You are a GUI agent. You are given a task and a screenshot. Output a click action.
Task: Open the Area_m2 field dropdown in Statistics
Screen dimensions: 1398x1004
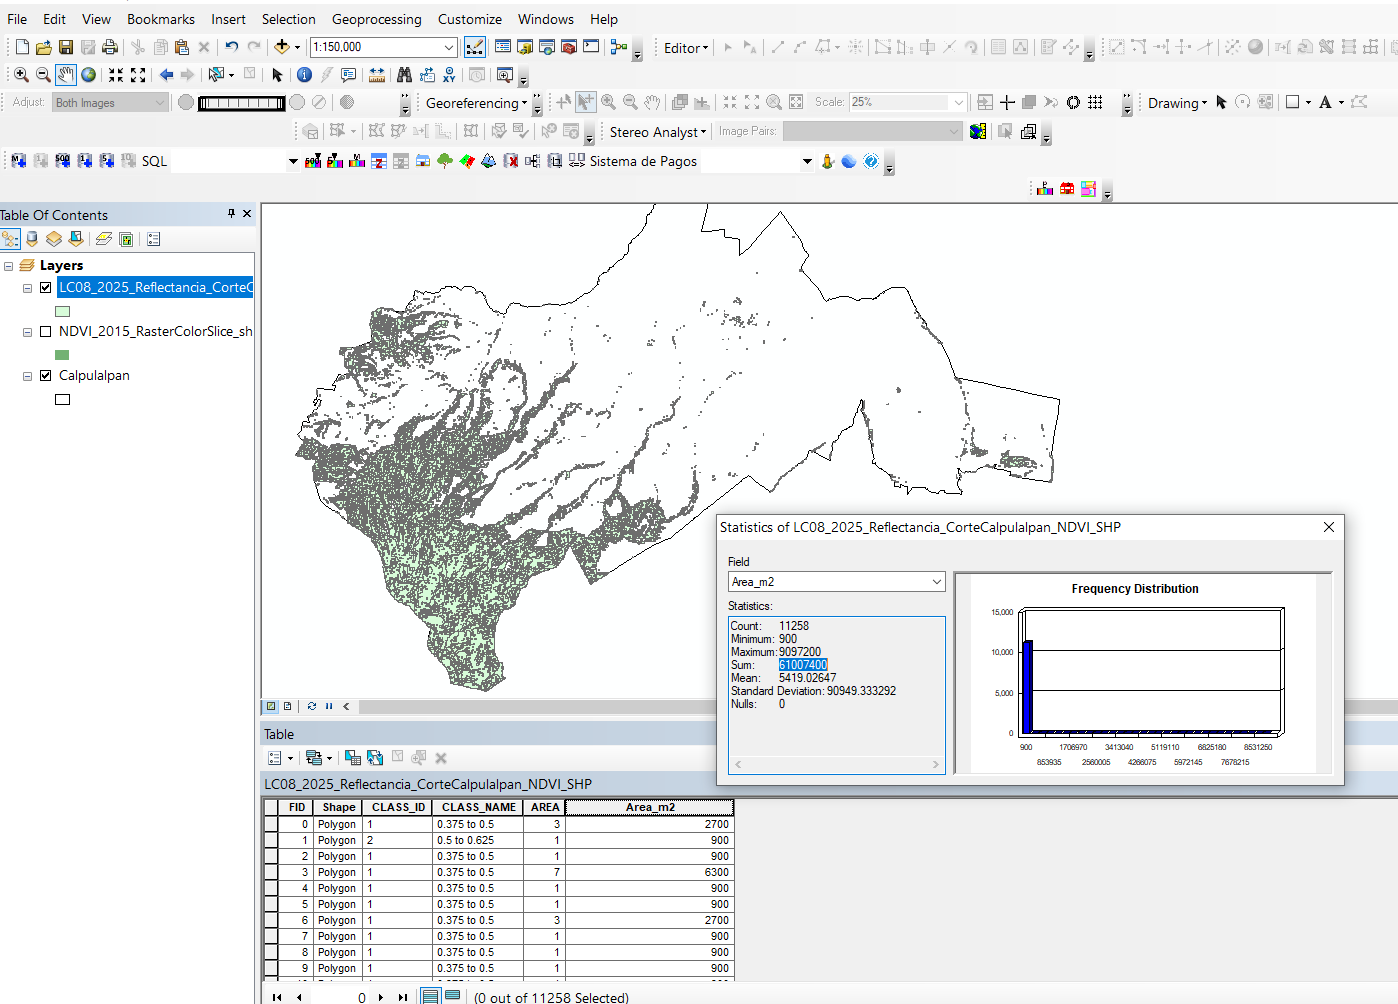click(x=936, y=582)
